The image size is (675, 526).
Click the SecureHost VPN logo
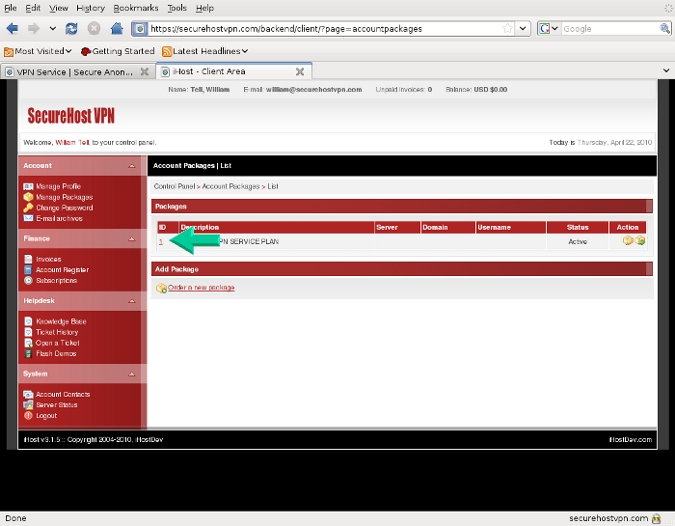click(x=71, y=116)
